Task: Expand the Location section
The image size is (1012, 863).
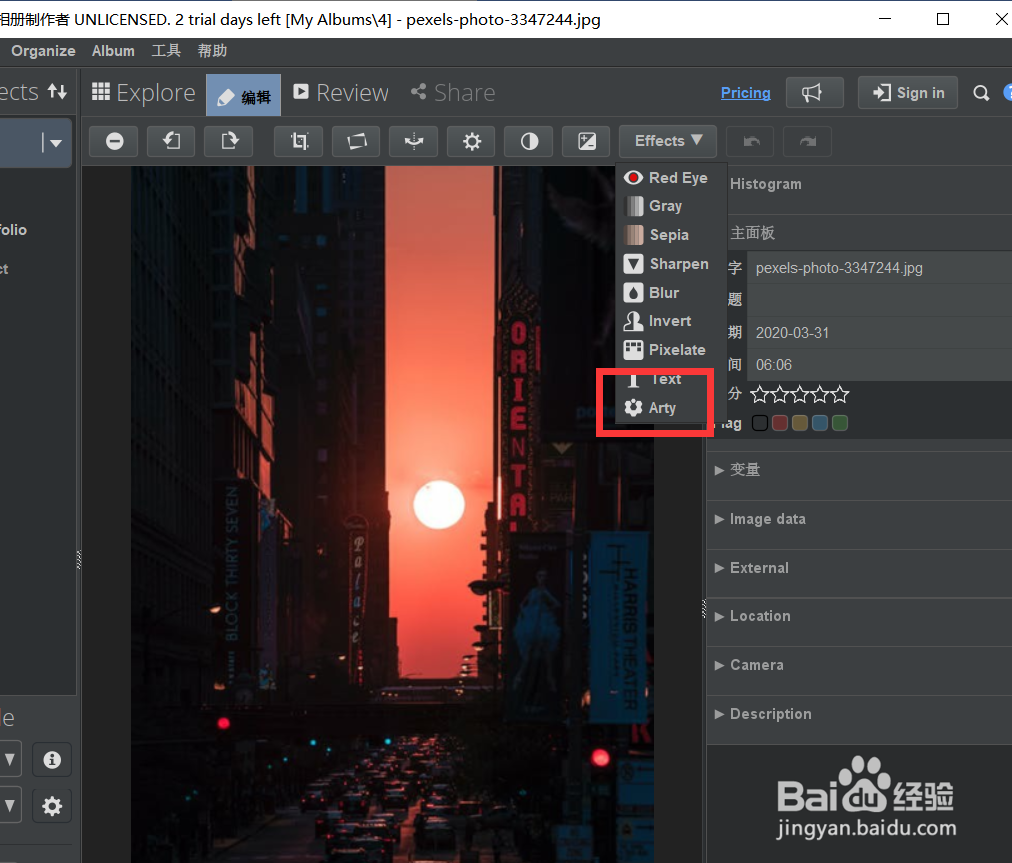Action: click(859, 616)
